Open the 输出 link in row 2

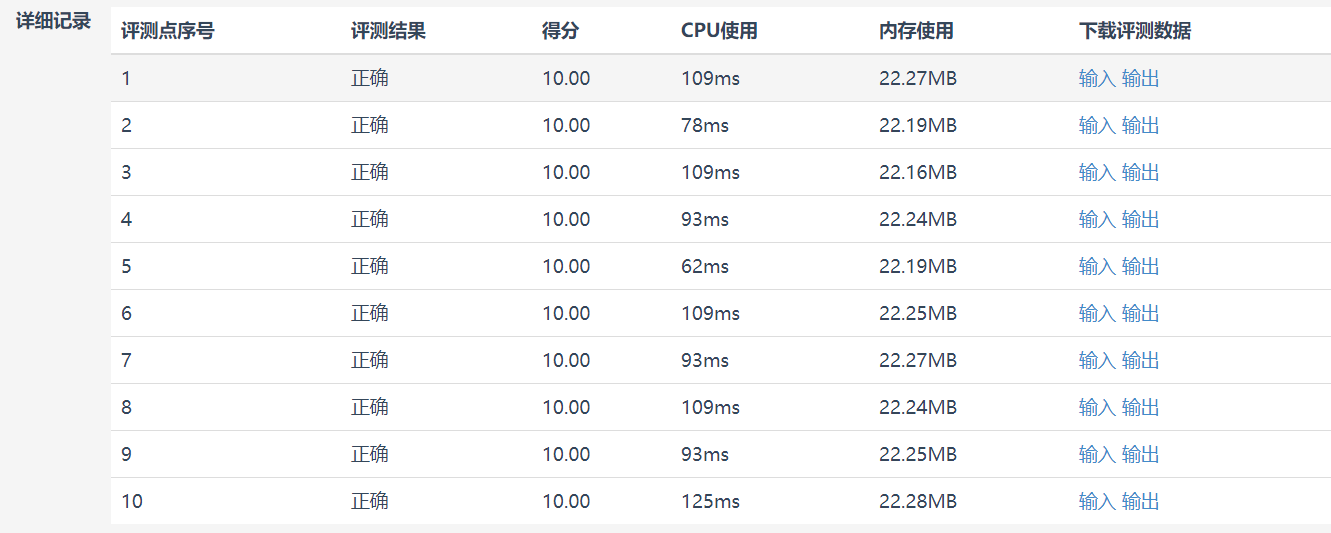[1141, 125]
